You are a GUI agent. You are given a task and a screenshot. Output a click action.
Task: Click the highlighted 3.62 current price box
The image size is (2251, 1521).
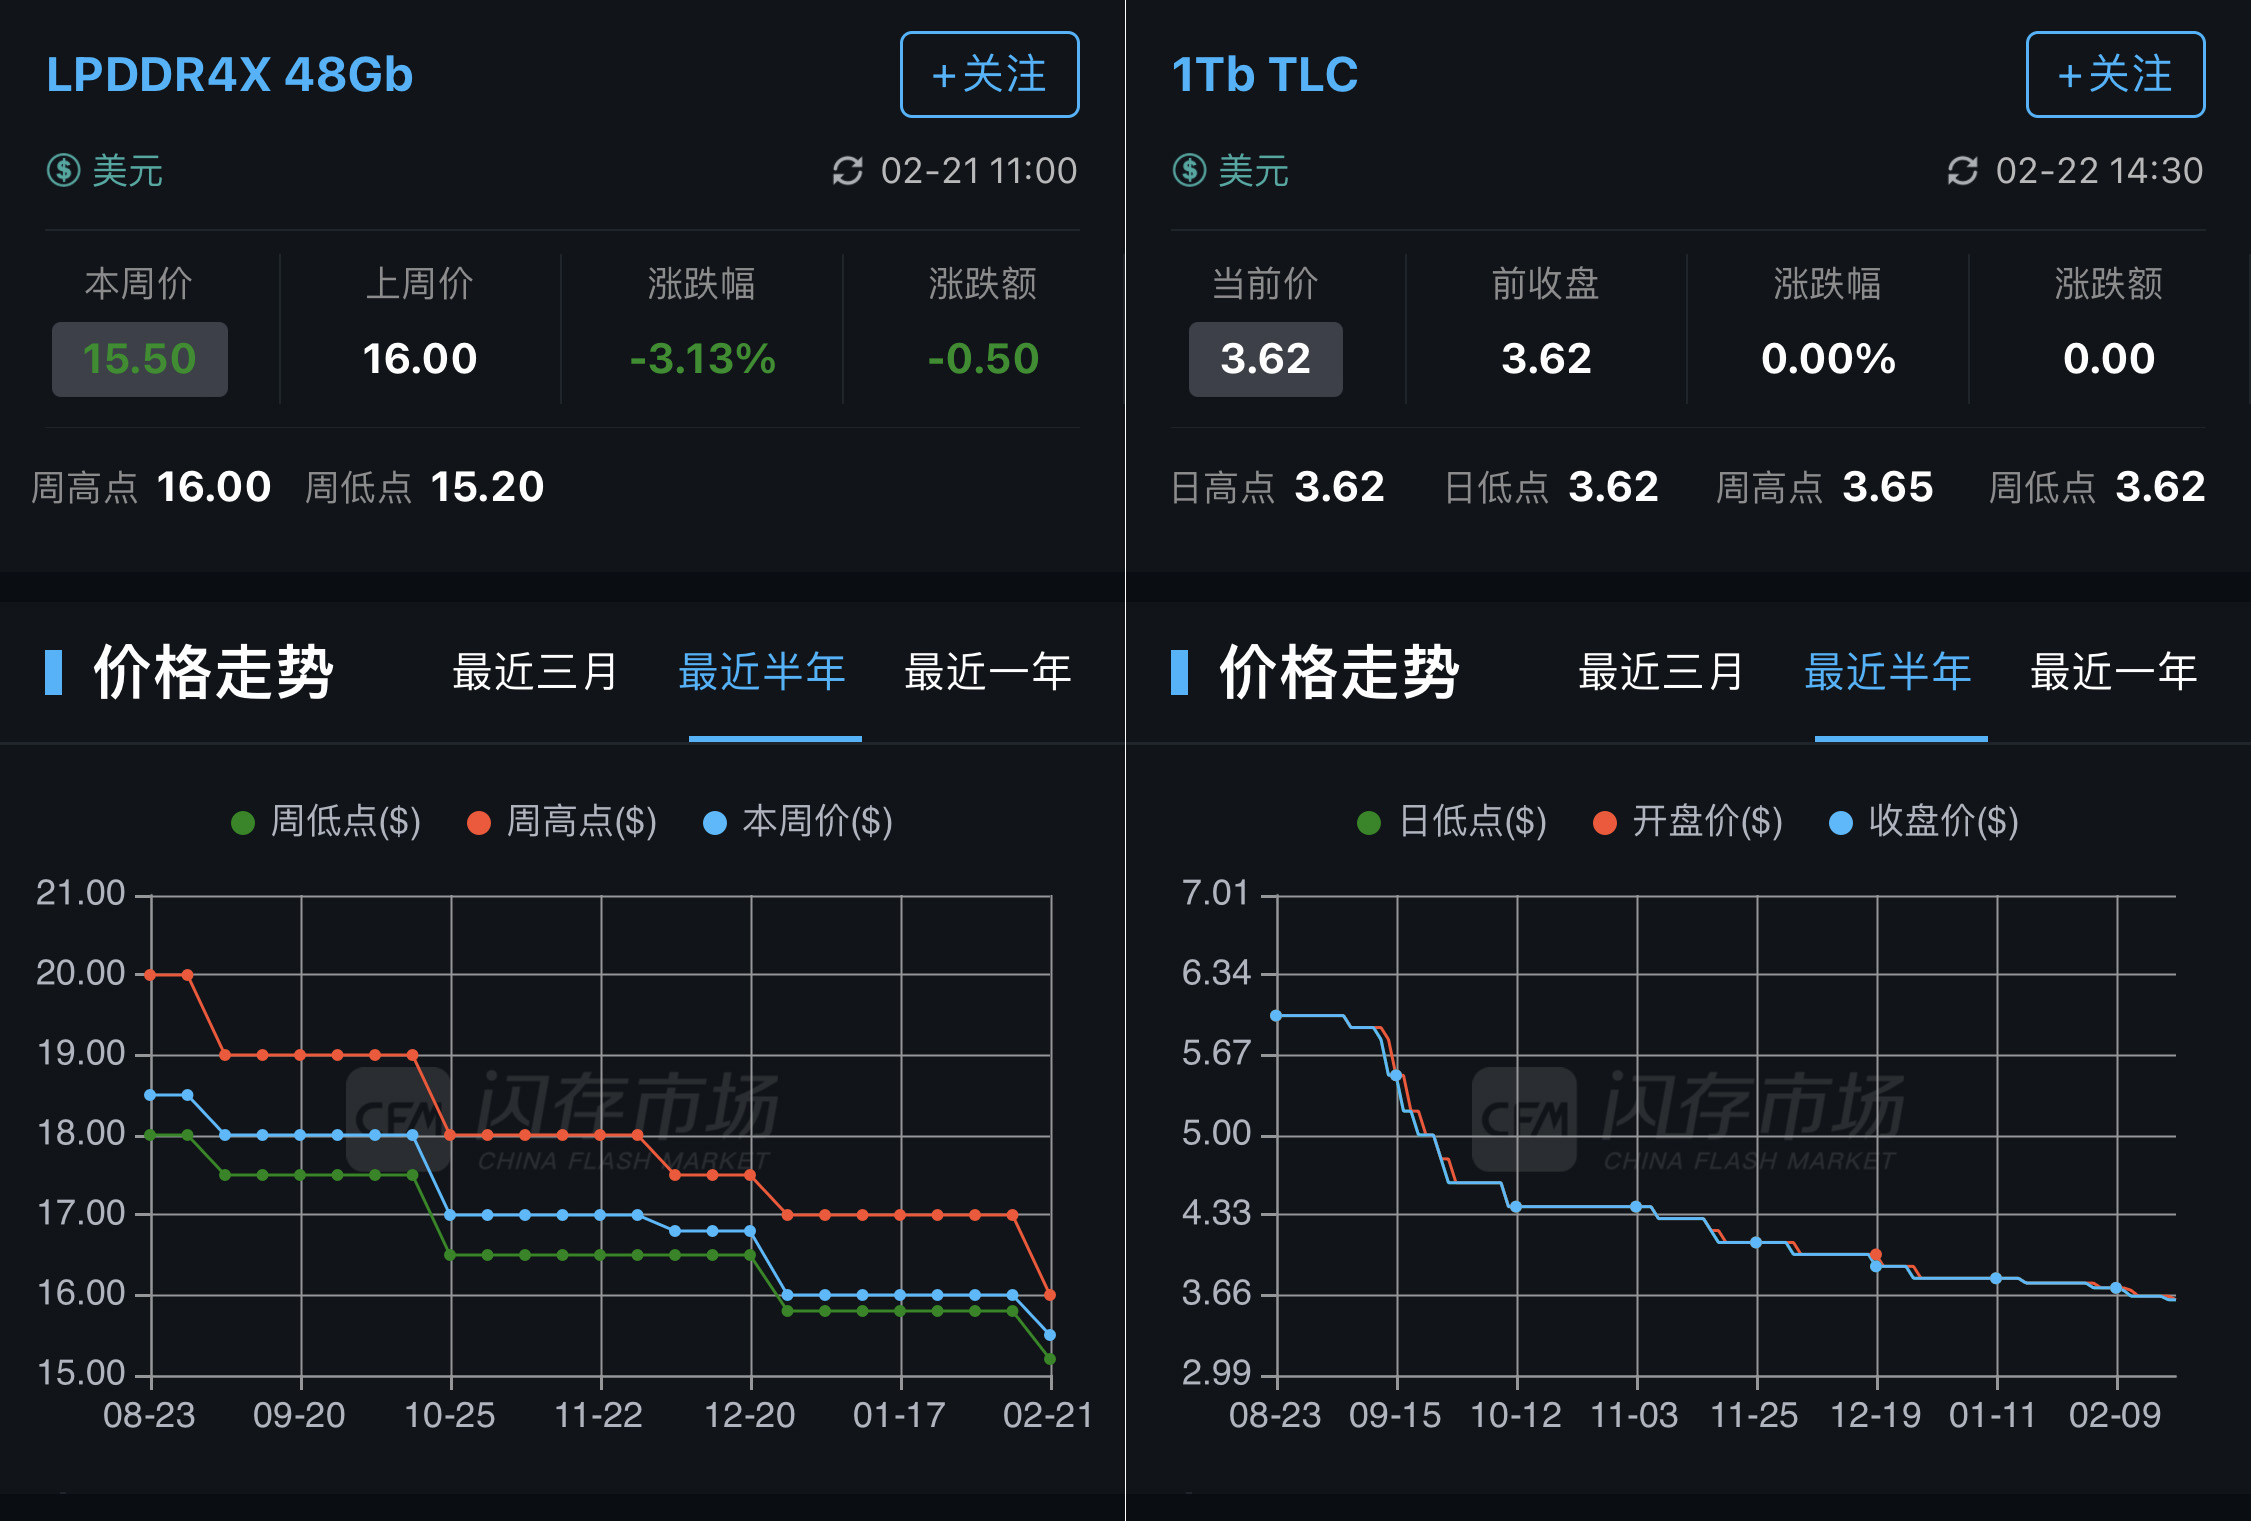[1265, 359]
